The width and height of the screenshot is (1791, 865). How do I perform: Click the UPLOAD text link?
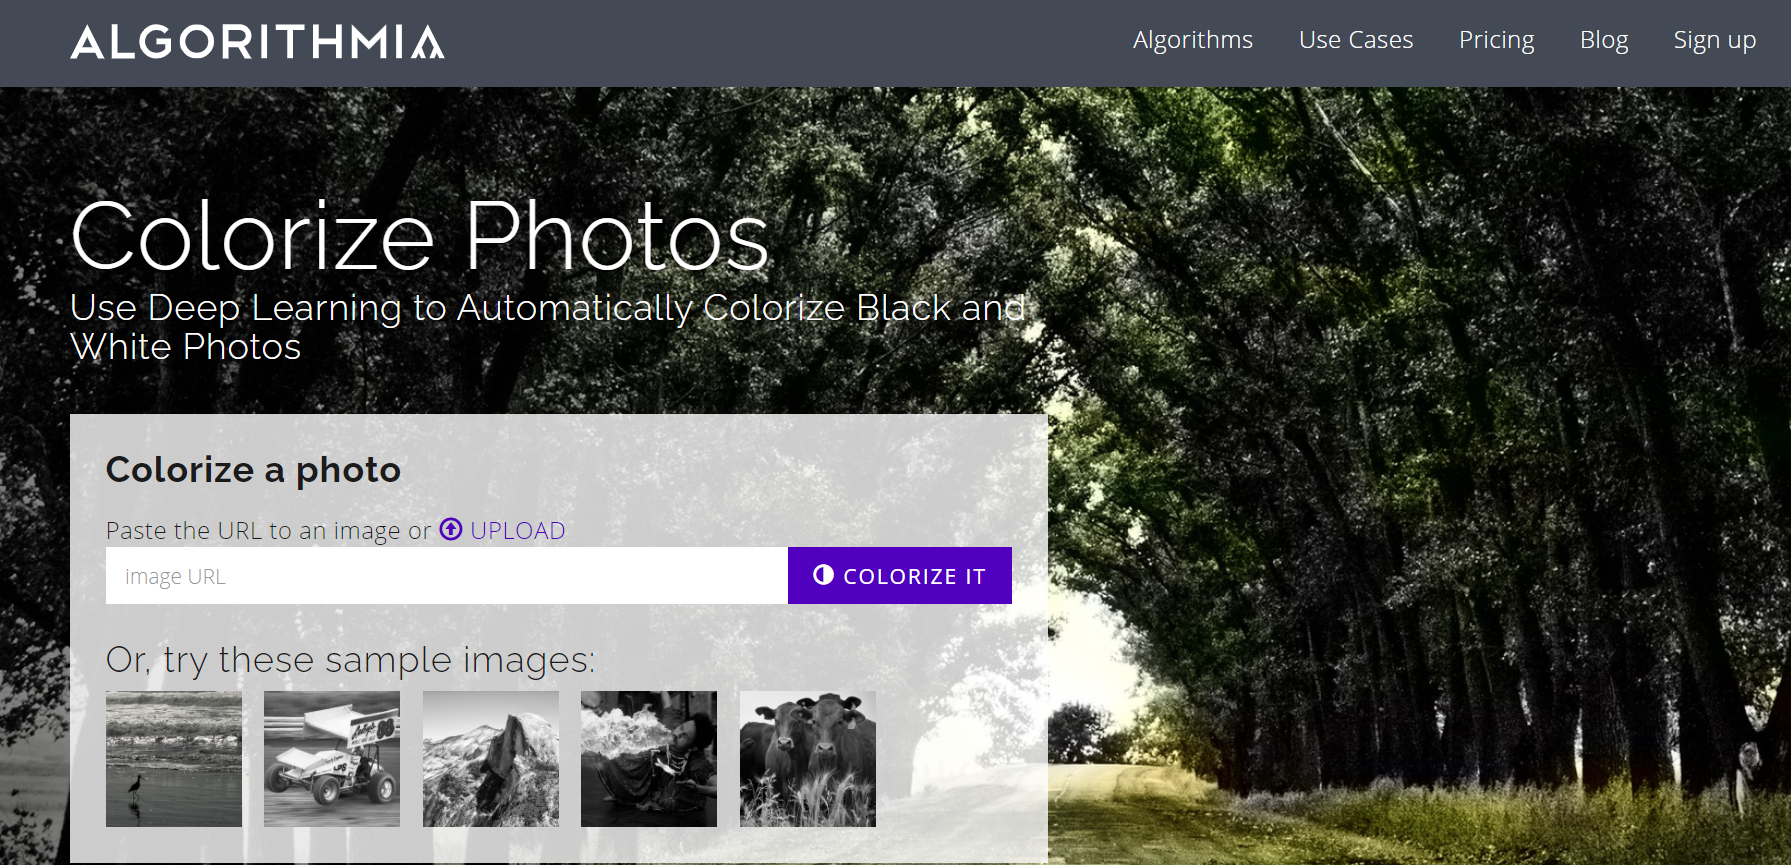pos(517,530)
